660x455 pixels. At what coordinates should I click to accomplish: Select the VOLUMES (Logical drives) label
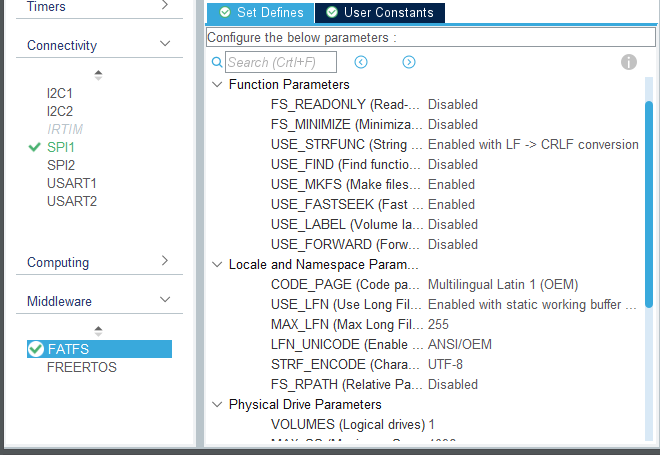348,424
